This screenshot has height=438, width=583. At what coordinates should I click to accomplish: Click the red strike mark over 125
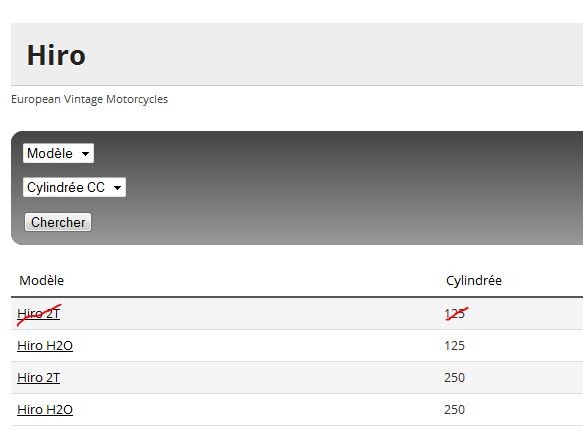tap(457, 315)
